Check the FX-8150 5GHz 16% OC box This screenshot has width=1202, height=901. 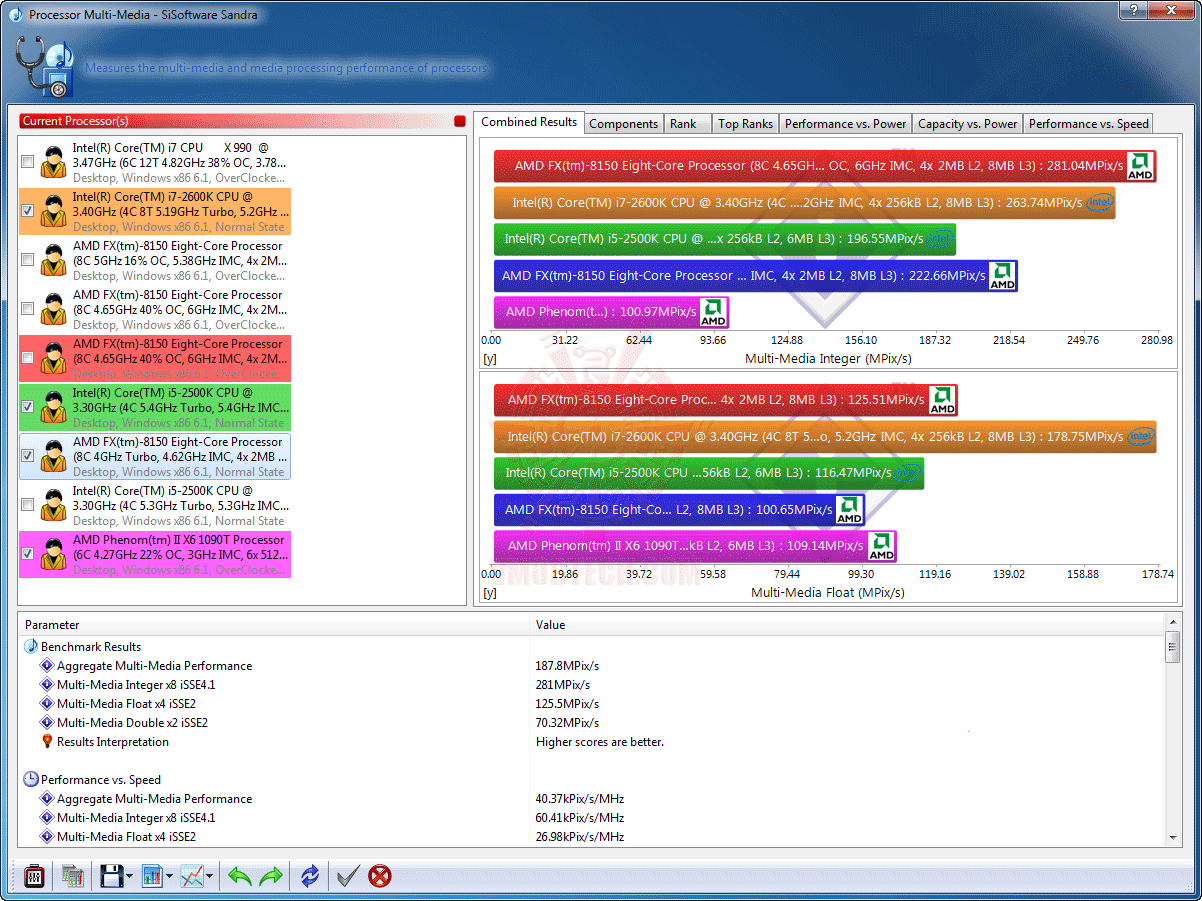(x=28, y=260)
